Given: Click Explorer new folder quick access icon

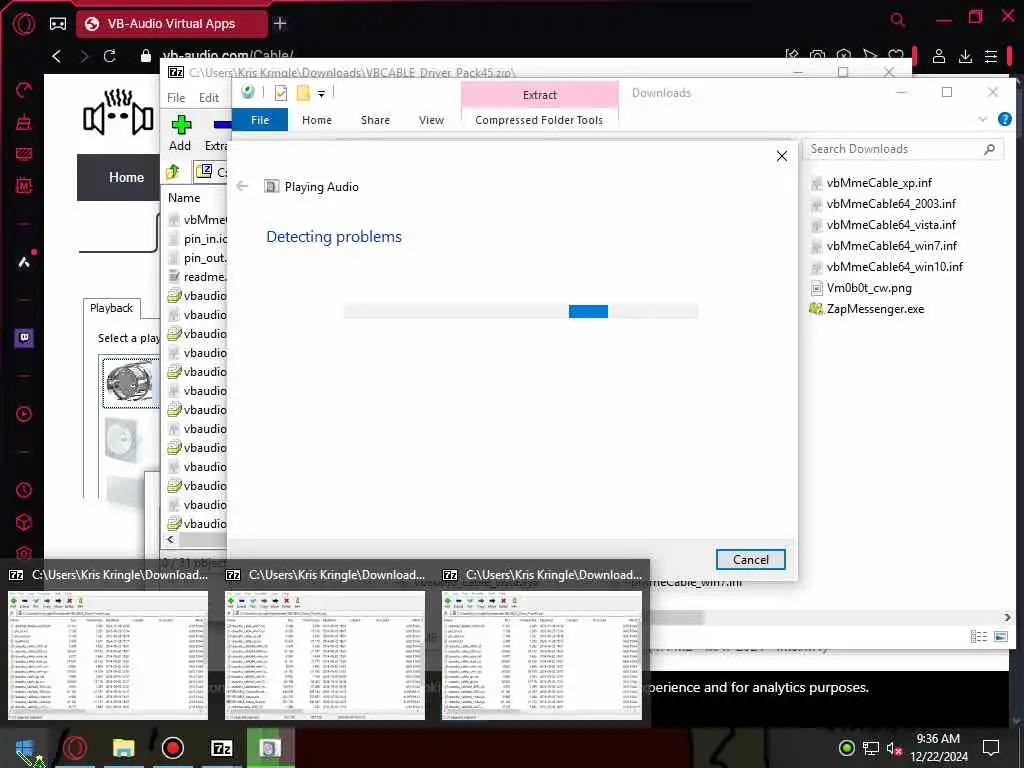Looking at the screenshot, I should (x=303, y=93).
